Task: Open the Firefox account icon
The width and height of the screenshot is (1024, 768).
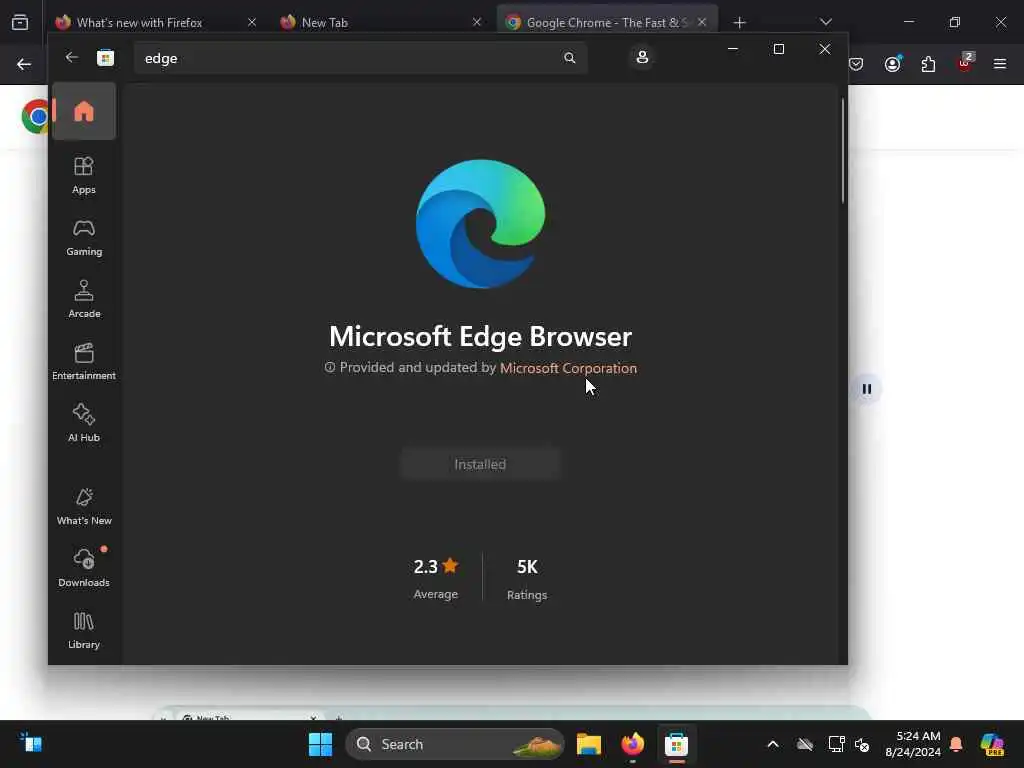Action: click(892, 64)
